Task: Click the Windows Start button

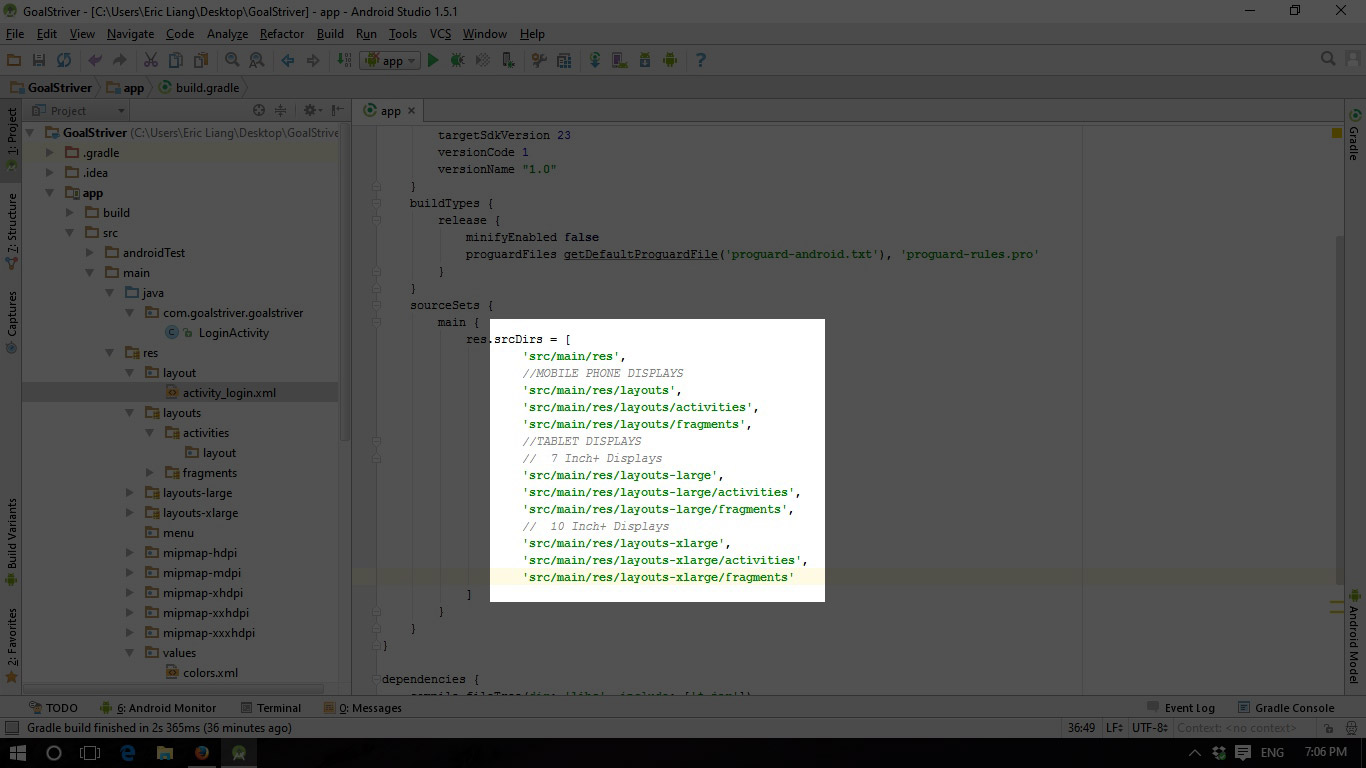Action: 18,752
